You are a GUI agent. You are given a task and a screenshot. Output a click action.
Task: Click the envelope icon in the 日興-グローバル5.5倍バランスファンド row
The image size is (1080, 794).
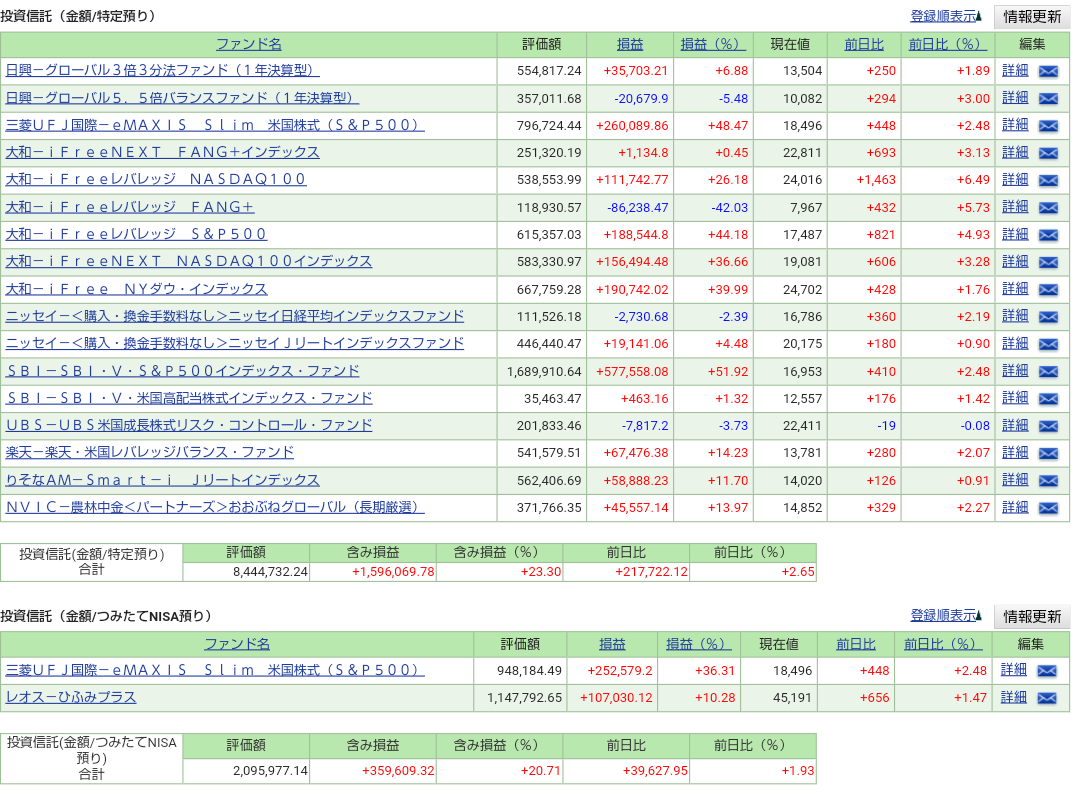1048,98
